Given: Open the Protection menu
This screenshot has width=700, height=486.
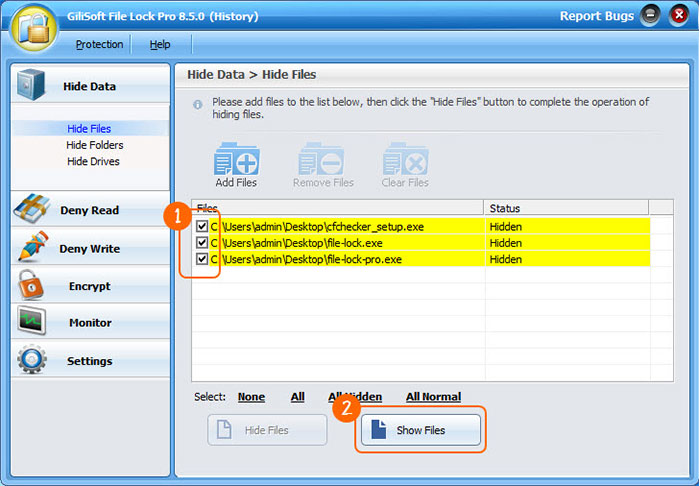Looking at the screenshot, I should (x=99, y=44).
